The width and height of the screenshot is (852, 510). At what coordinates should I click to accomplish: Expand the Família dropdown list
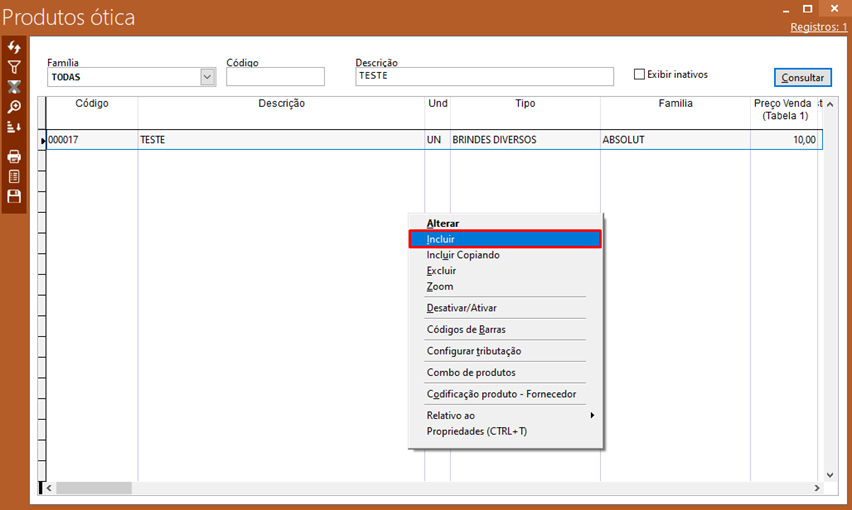(207, 76)
